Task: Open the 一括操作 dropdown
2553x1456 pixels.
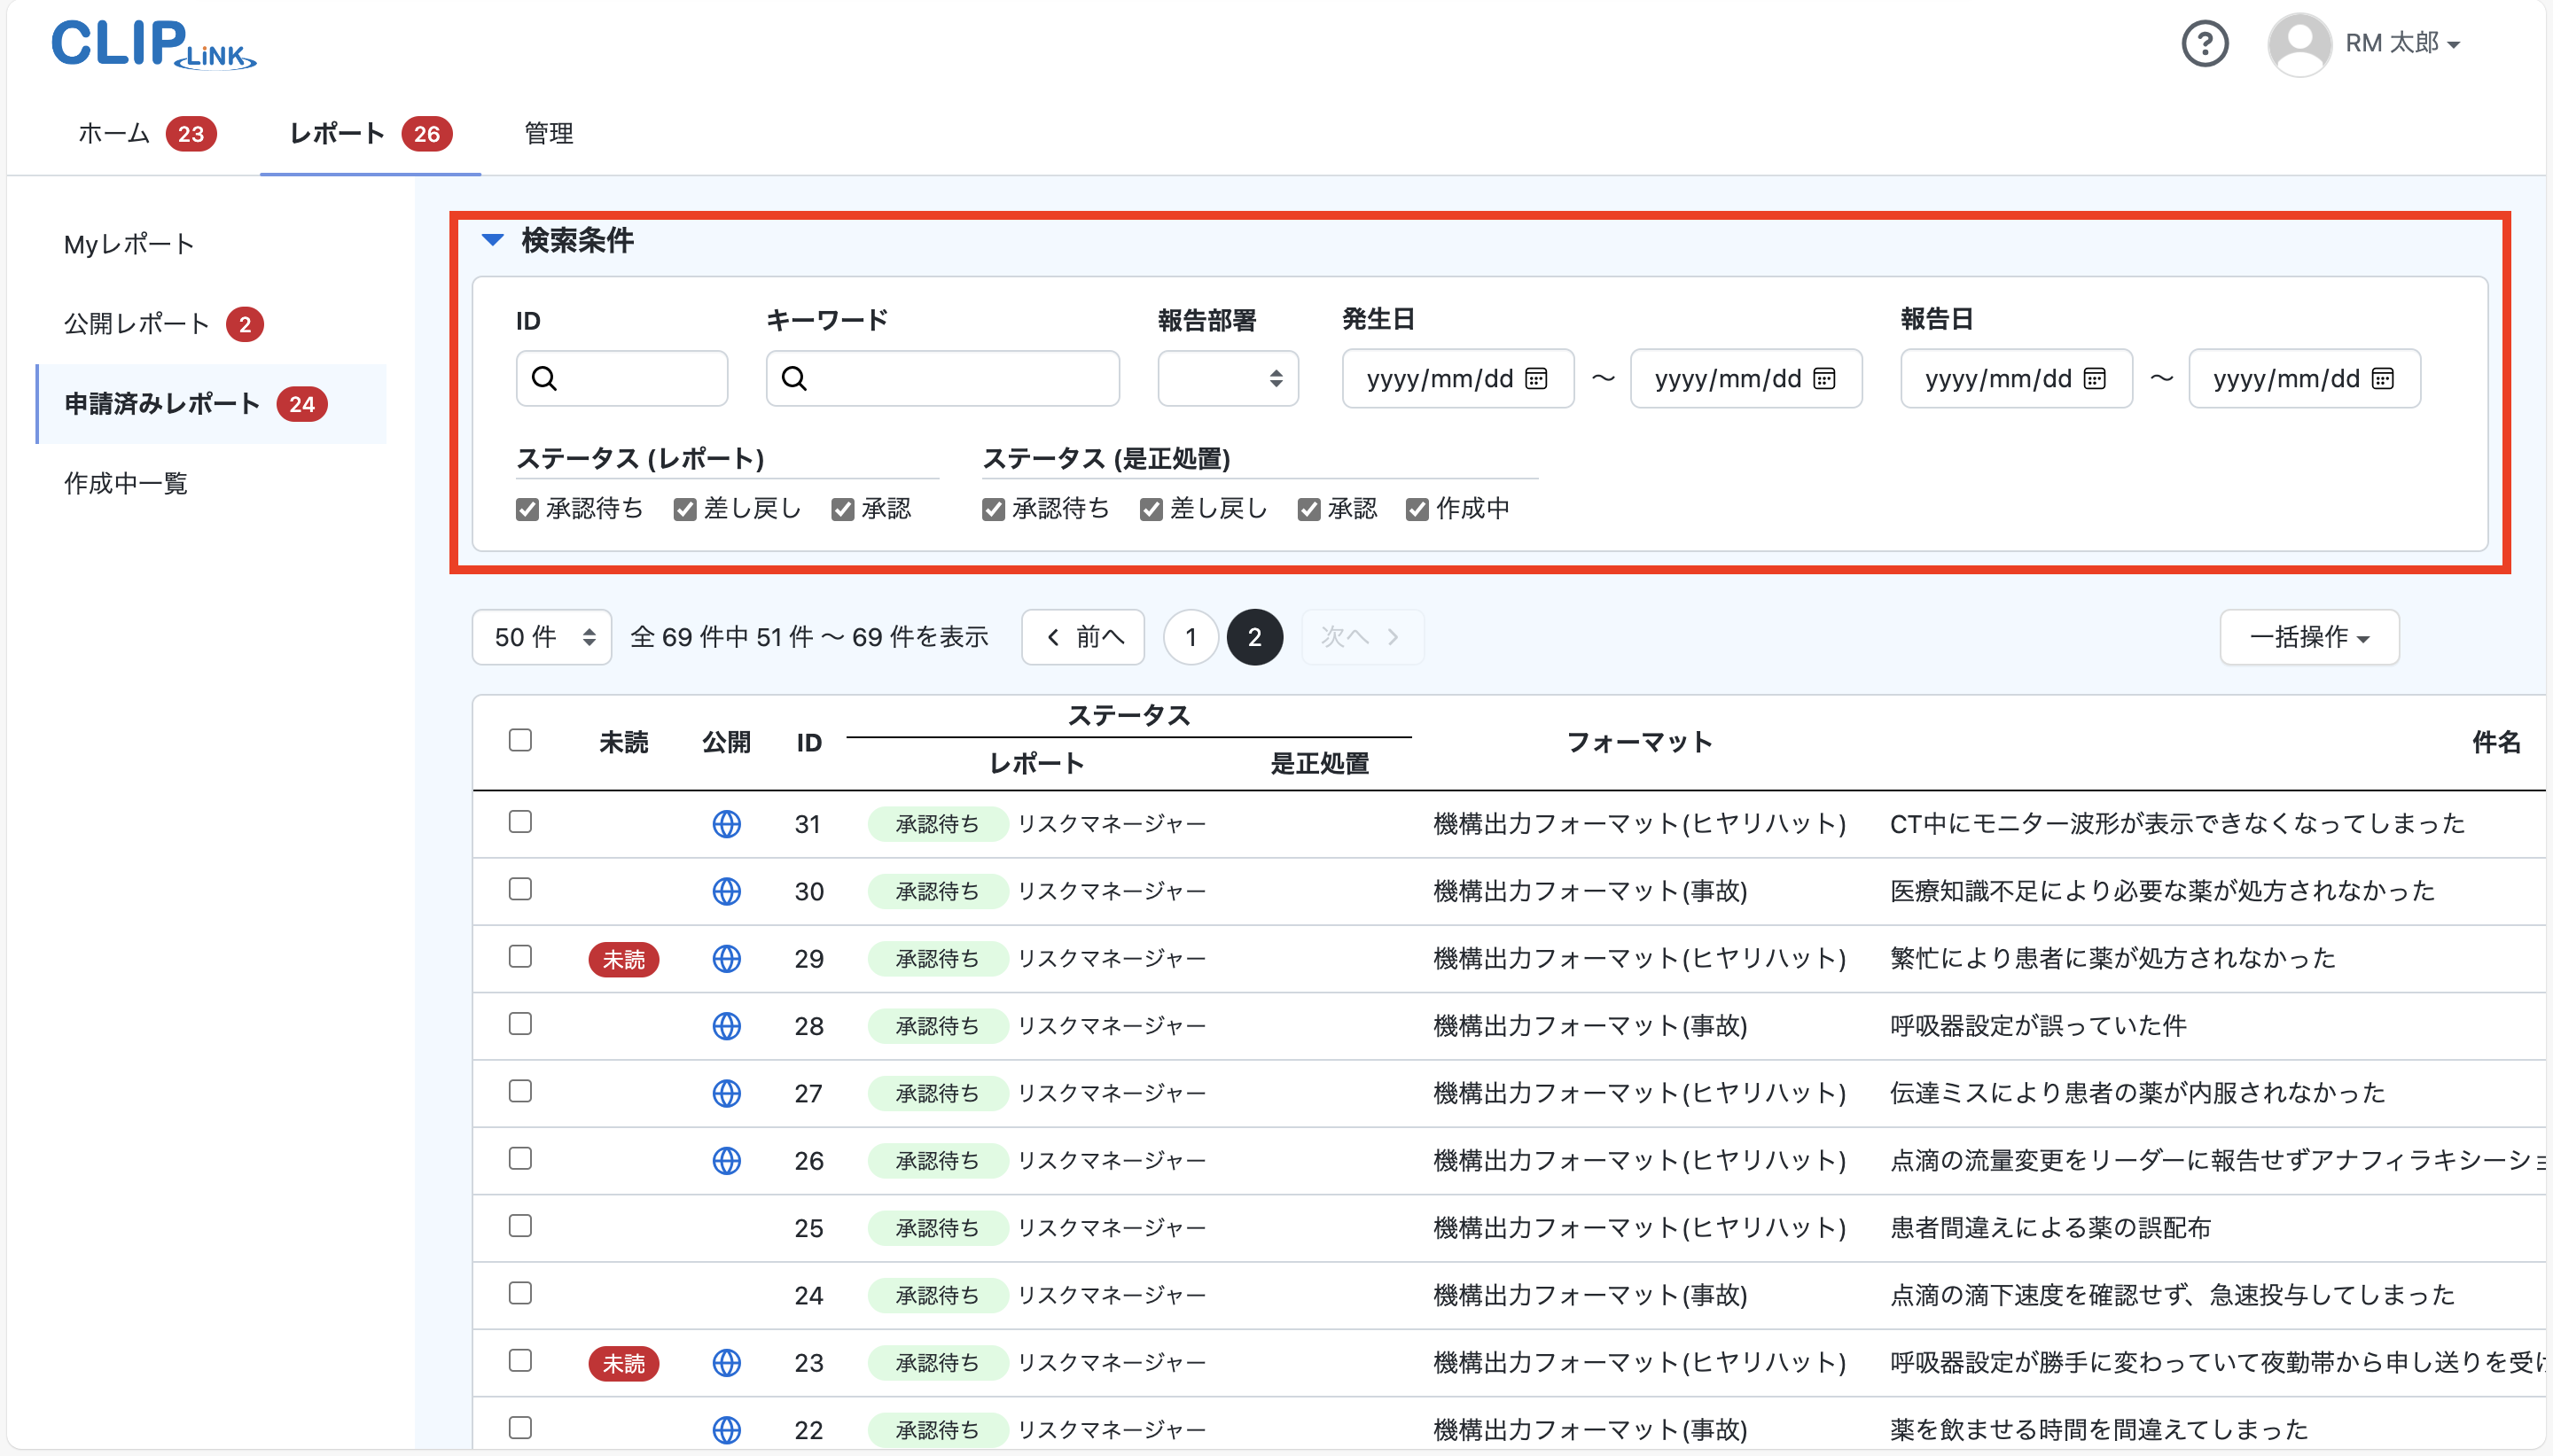Action: click(2309, 637)
